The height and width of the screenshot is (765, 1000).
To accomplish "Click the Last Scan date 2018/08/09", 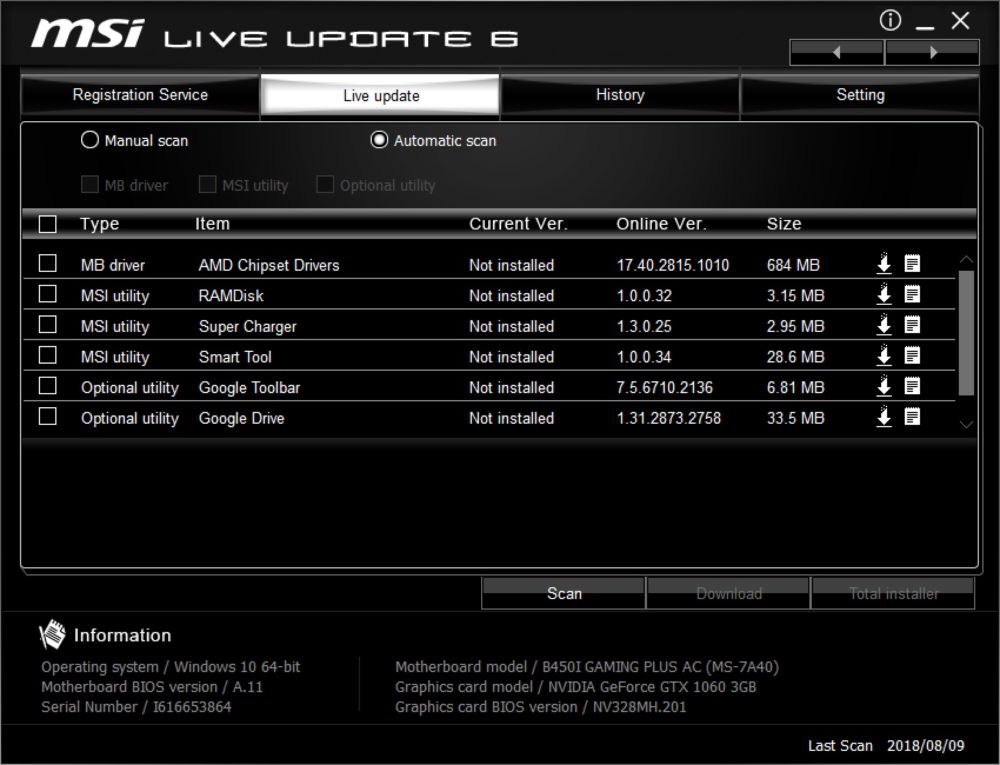I will [x=925, y=745].
